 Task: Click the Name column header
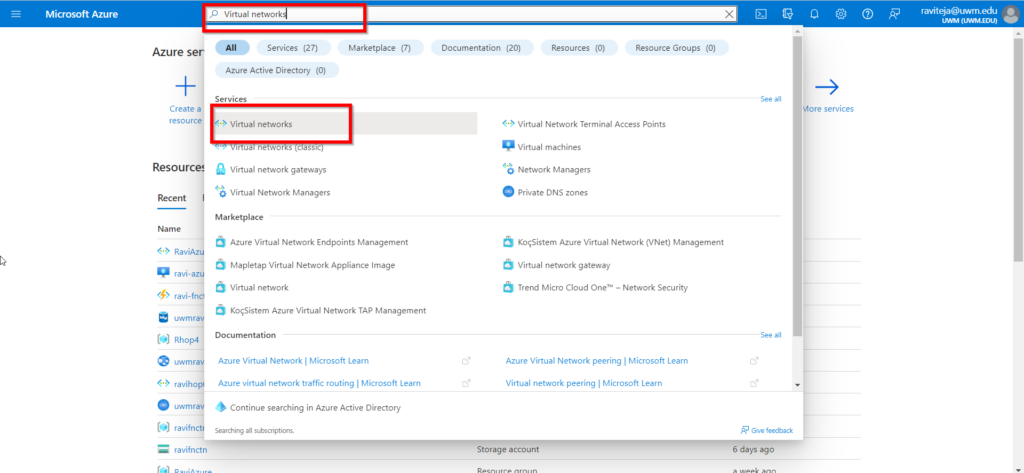pos(169,229)
